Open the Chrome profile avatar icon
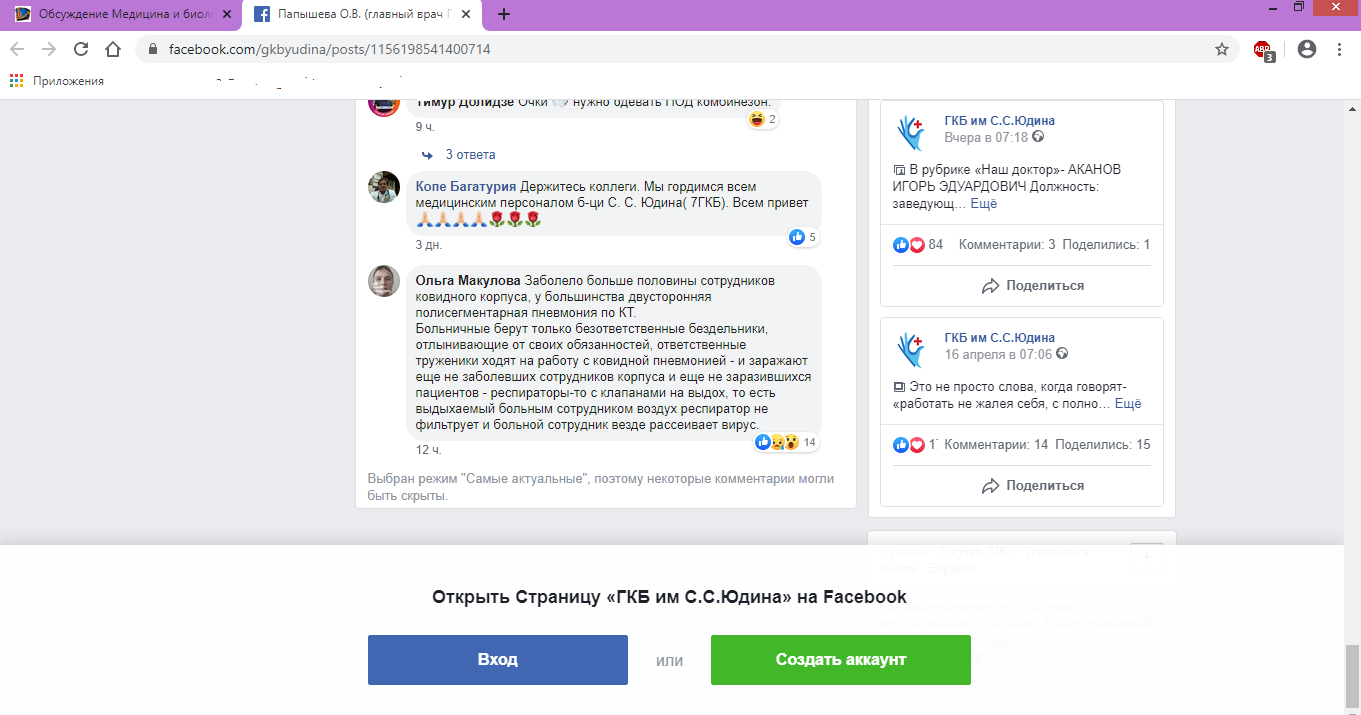 [1307, 49]
